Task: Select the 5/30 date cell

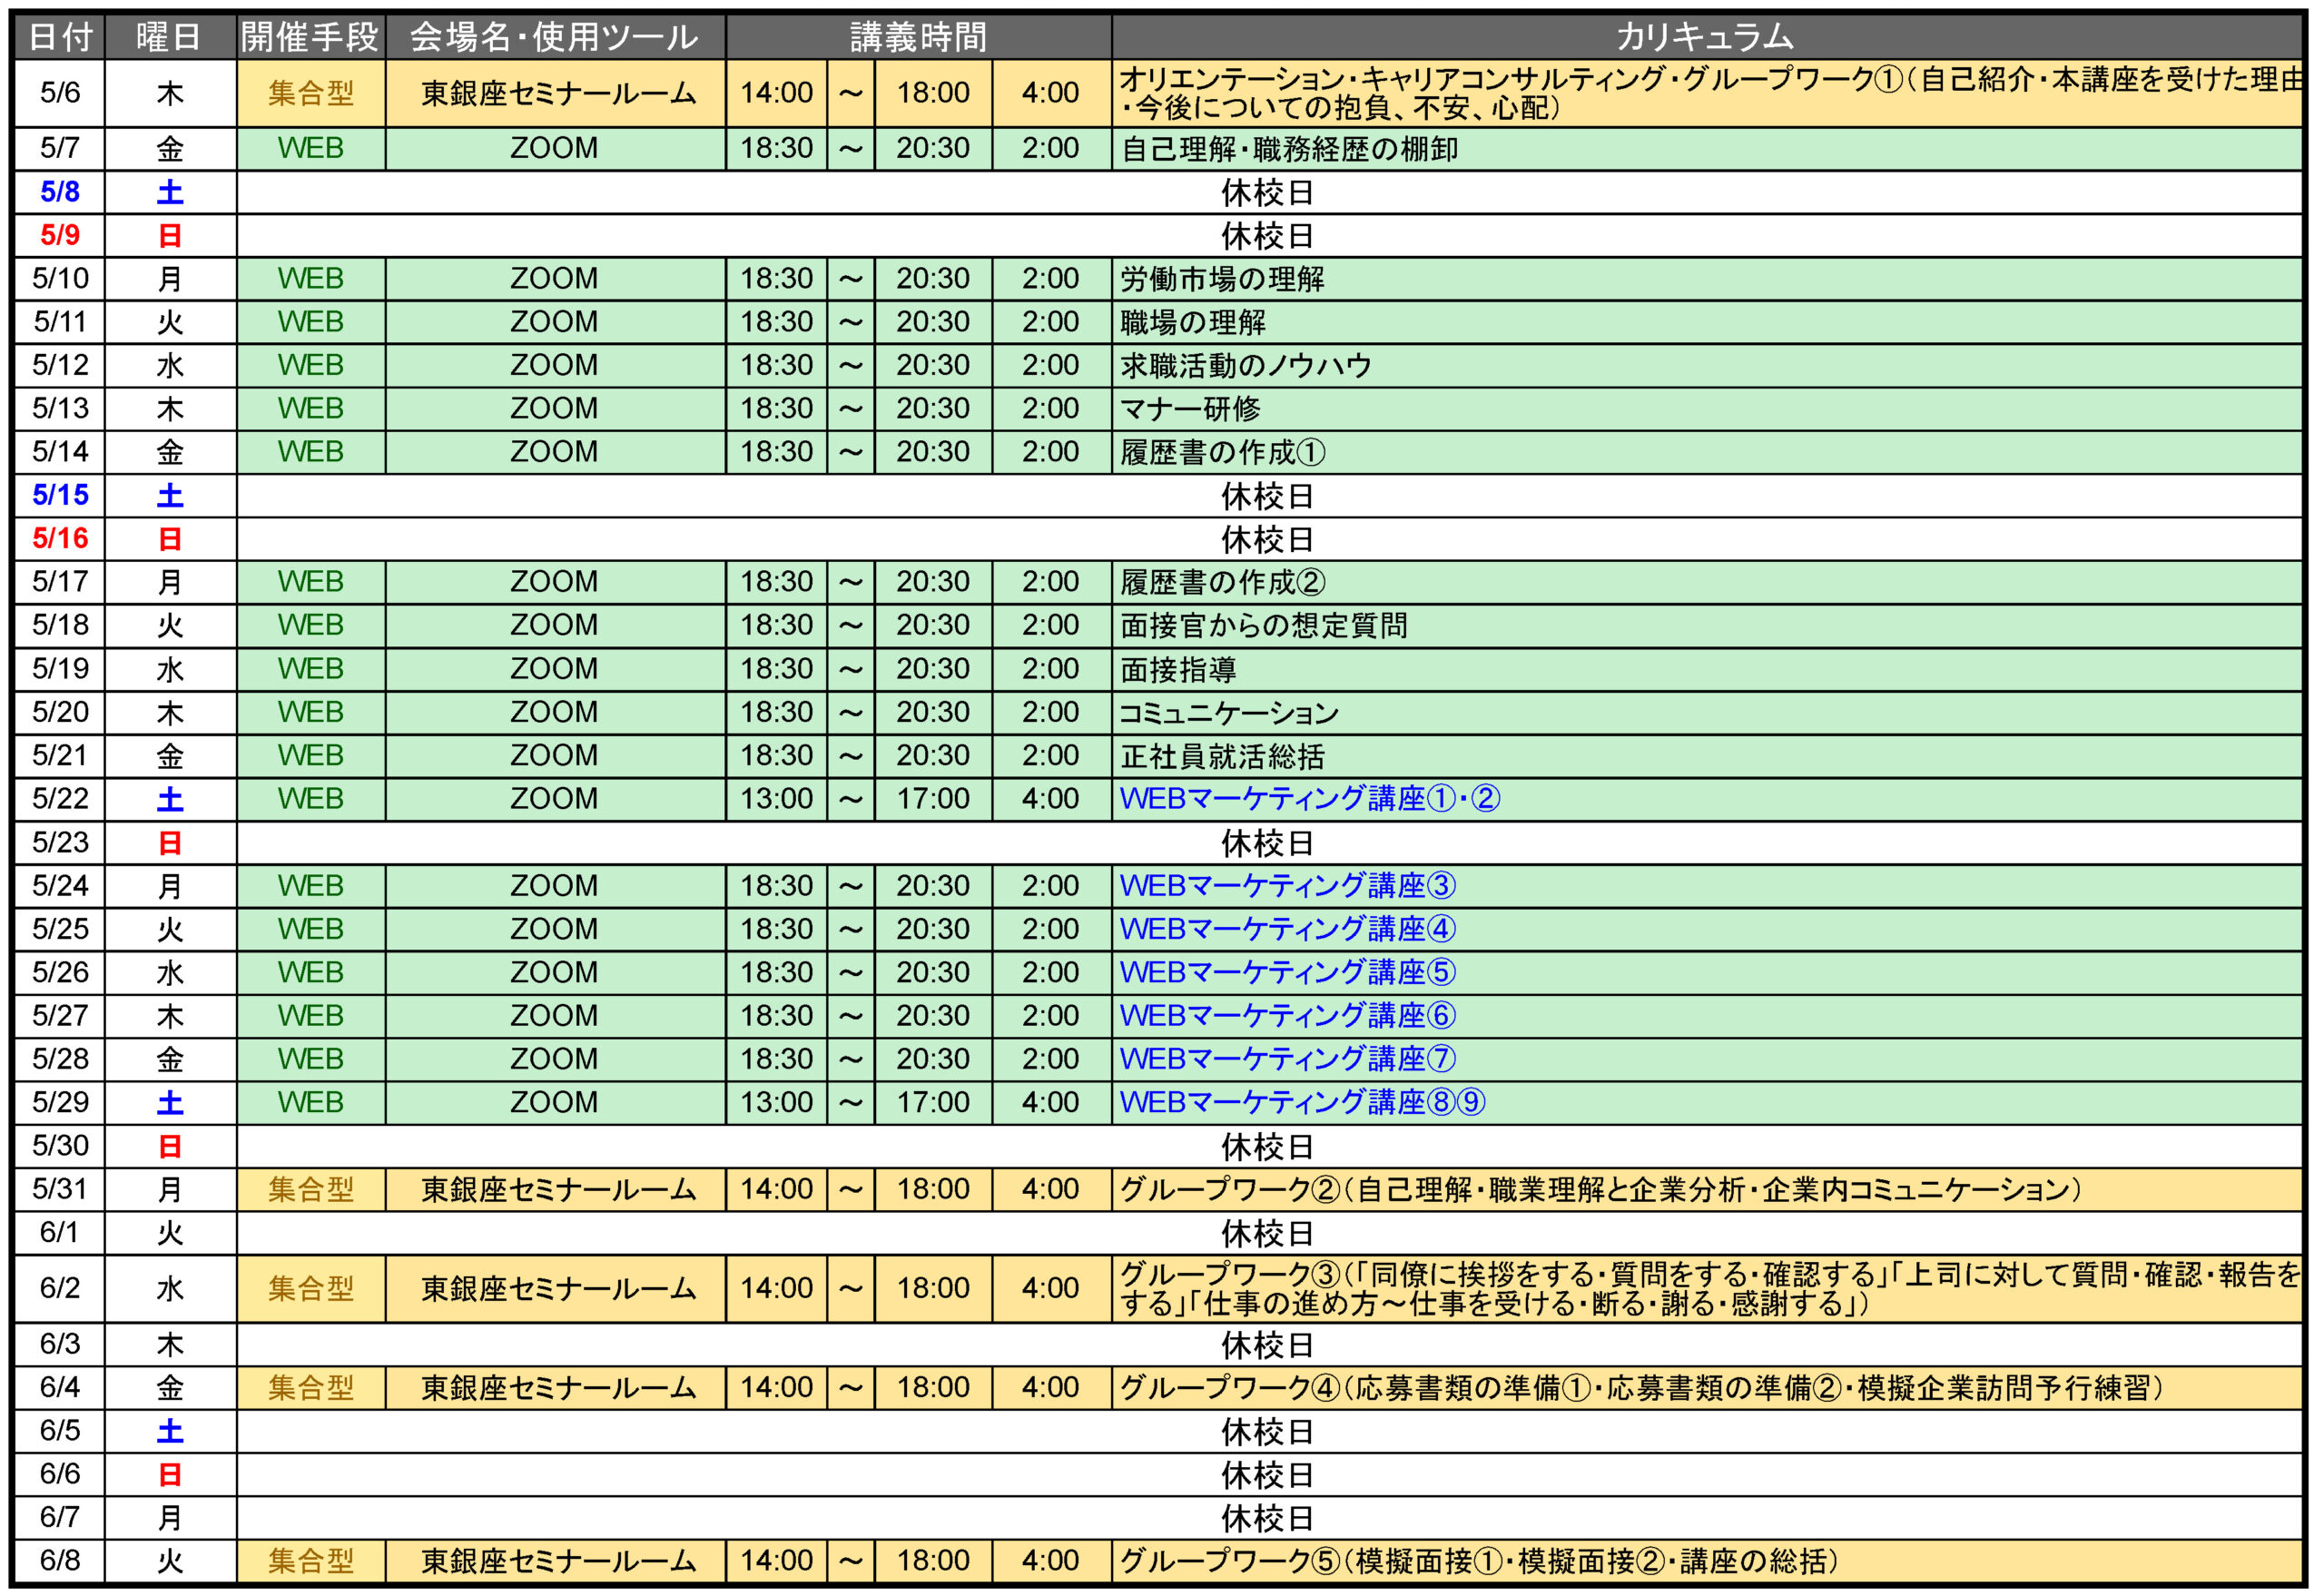Action: 60,1146
